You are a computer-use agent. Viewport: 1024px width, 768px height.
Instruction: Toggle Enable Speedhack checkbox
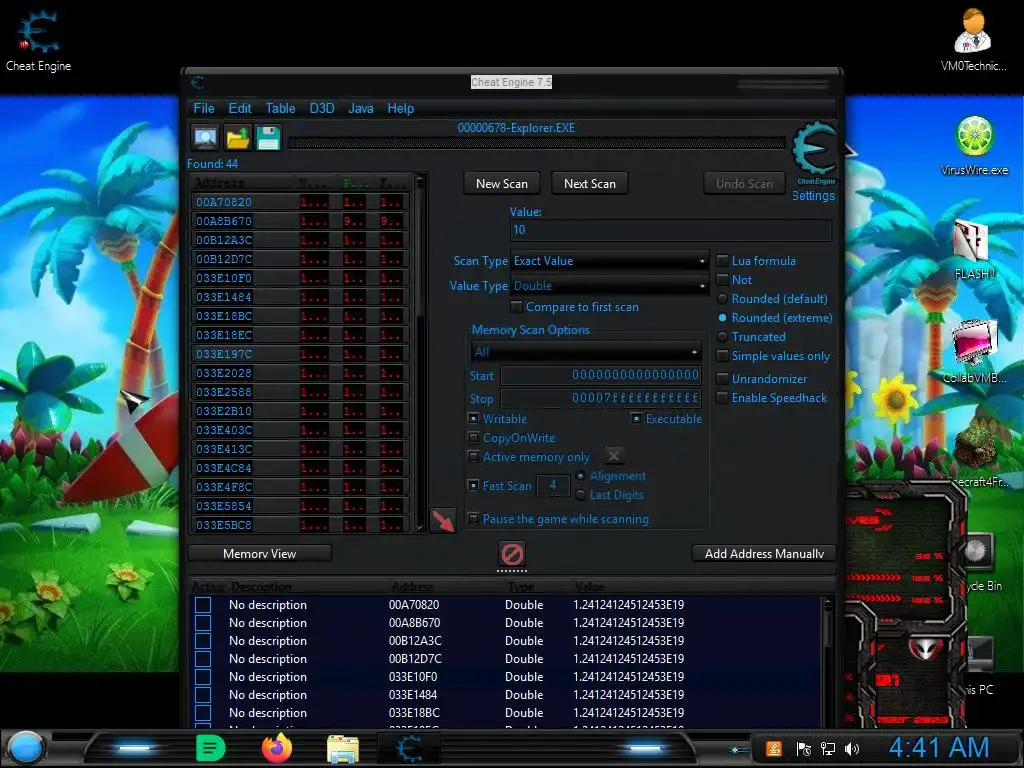point(722,398)
